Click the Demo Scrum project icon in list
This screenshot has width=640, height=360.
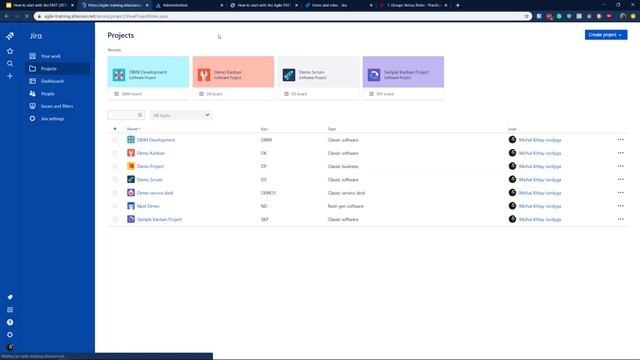[x=131, y=179]
